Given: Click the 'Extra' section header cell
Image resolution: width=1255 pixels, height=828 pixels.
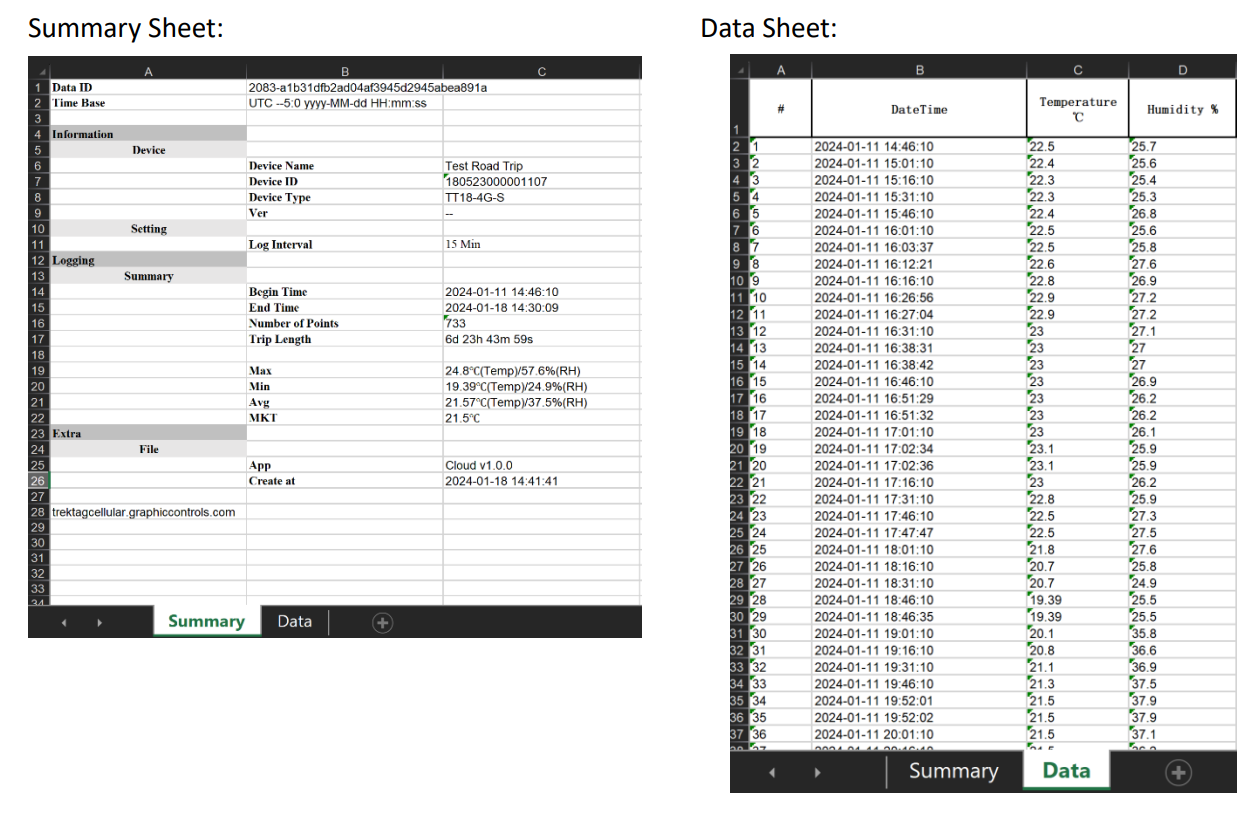Looking at the screenshot, I should [x=148, y=434].
